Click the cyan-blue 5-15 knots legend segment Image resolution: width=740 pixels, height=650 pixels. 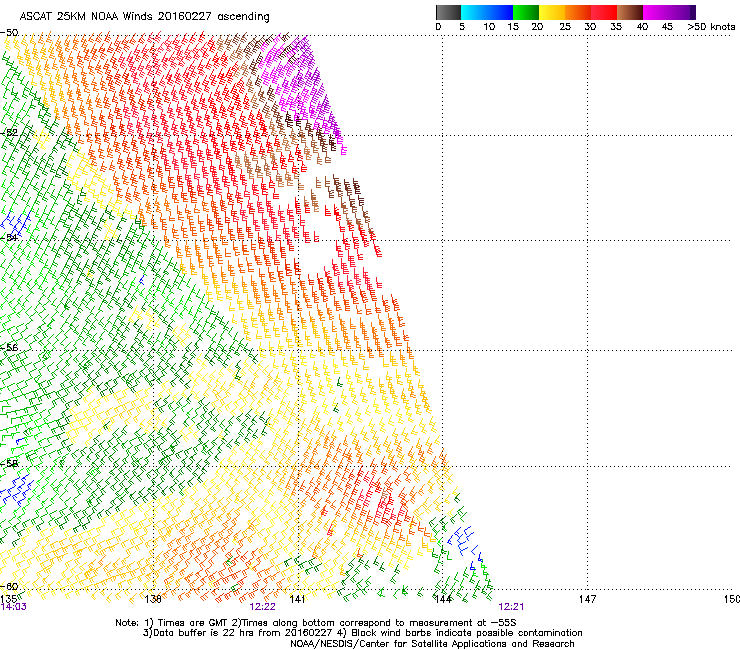pos(487,12)
